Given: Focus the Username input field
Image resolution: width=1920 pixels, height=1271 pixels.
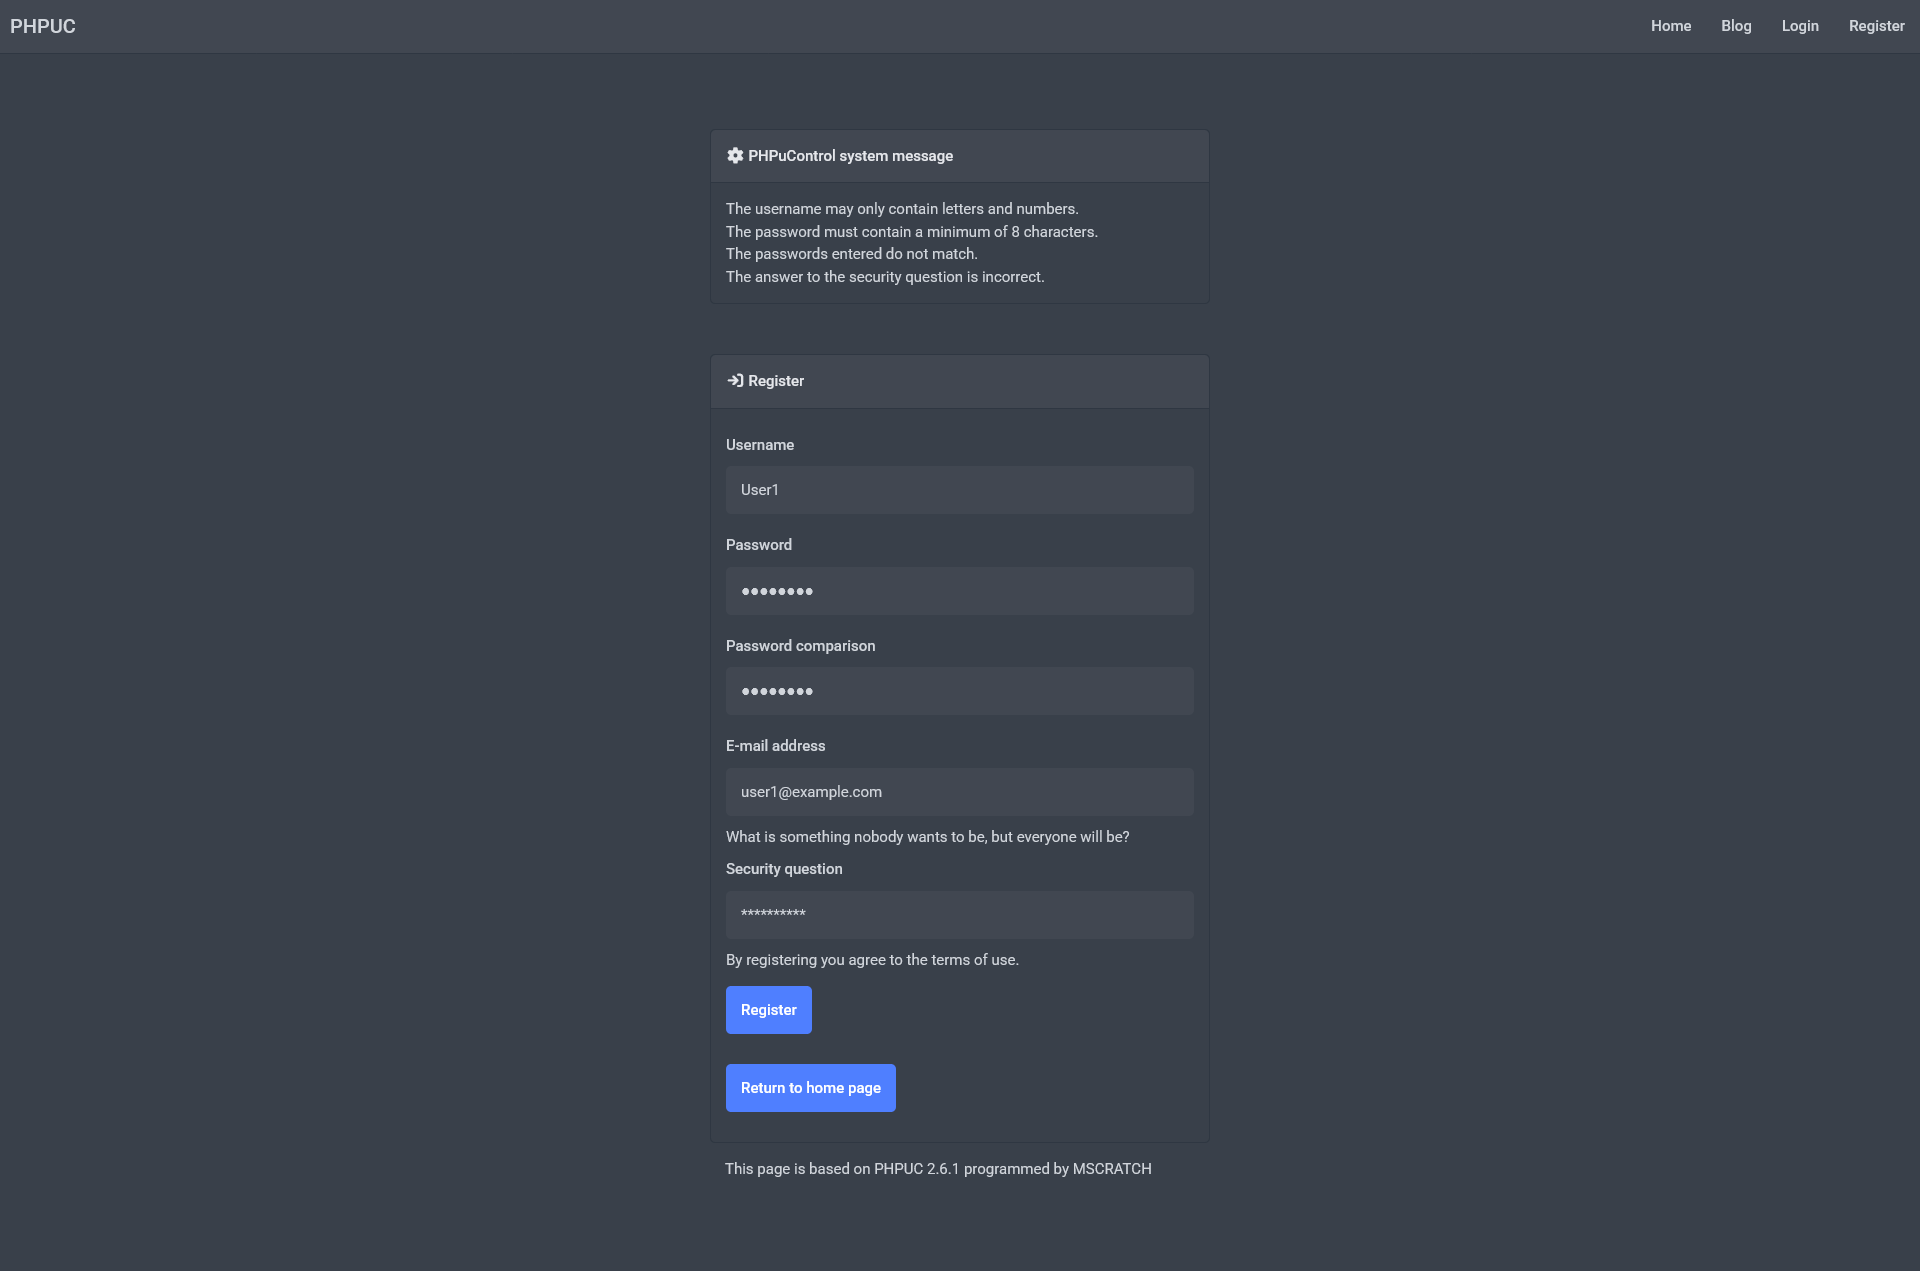Looking at the screenshot, I should (959, 490).
